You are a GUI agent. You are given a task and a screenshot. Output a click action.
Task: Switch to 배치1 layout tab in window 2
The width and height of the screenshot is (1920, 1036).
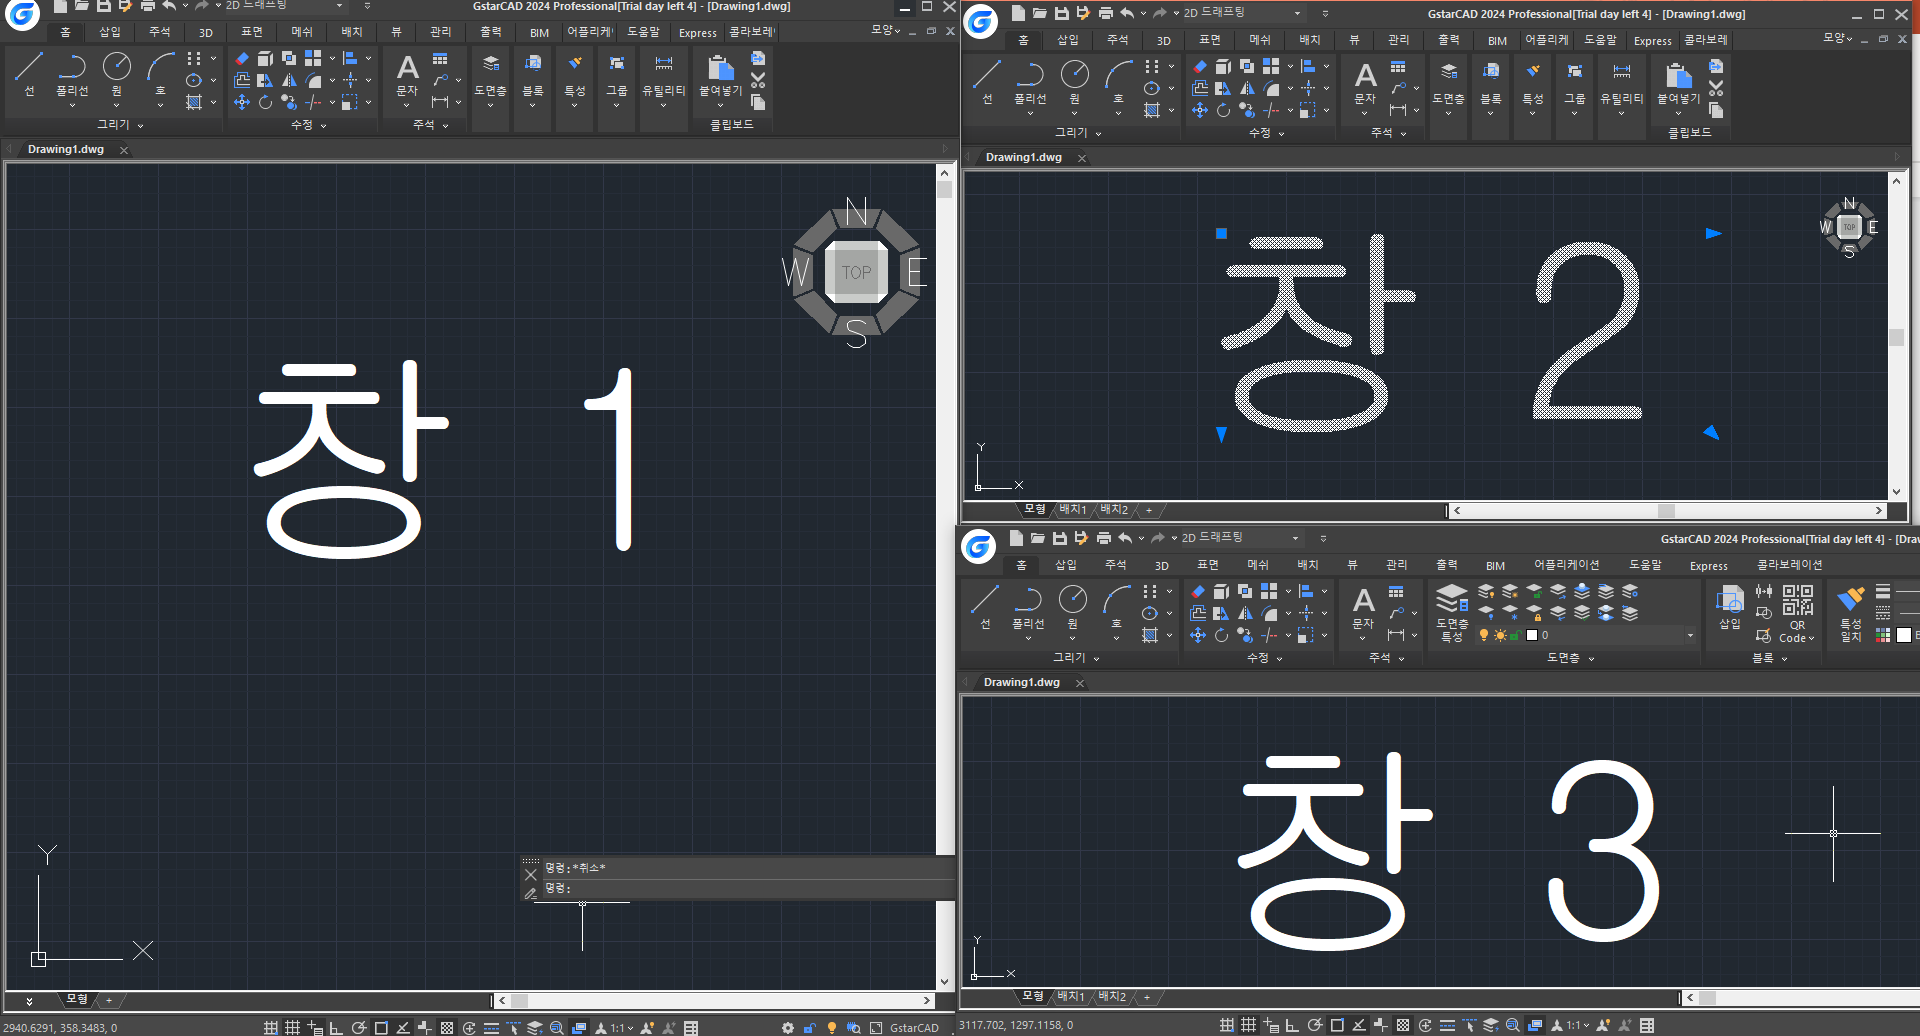[x=1073, y=510]
